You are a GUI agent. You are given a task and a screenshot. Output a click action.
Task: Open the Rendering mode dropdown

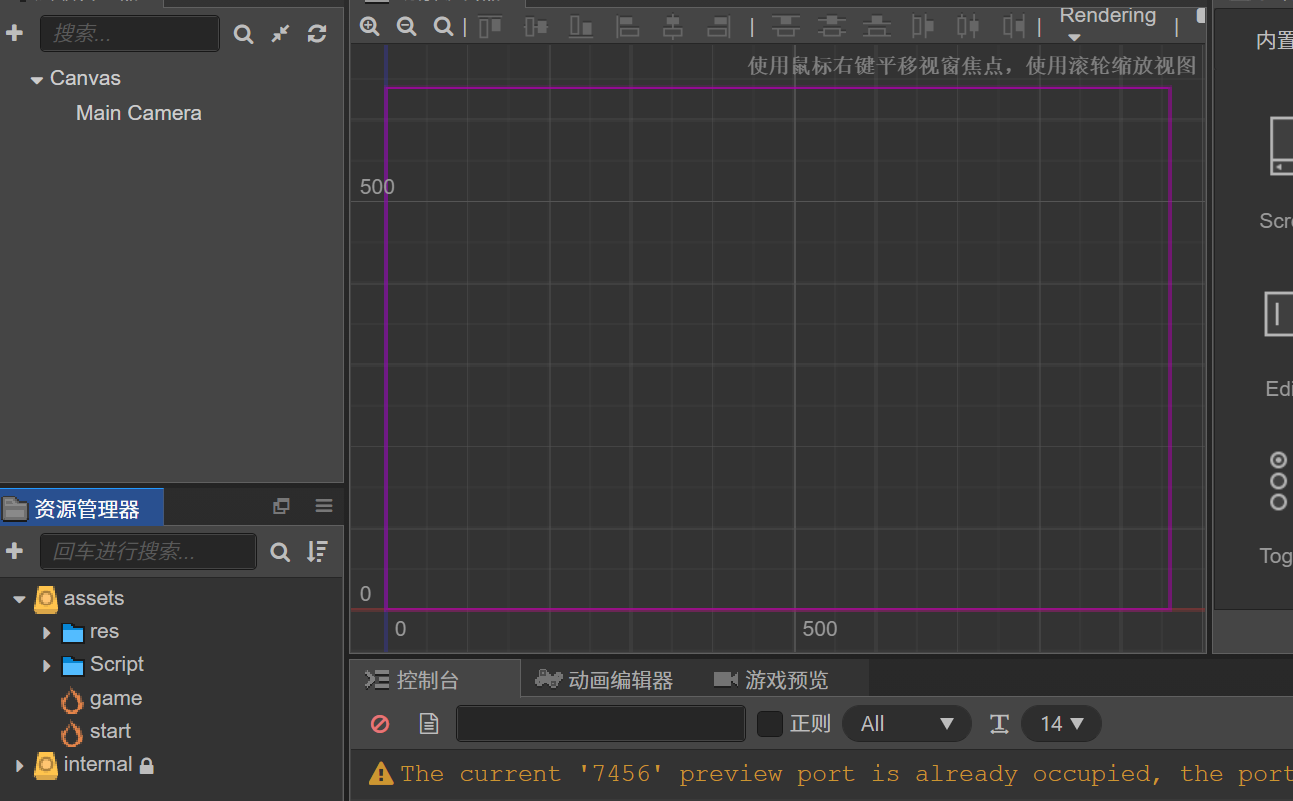click(1107, 24)
